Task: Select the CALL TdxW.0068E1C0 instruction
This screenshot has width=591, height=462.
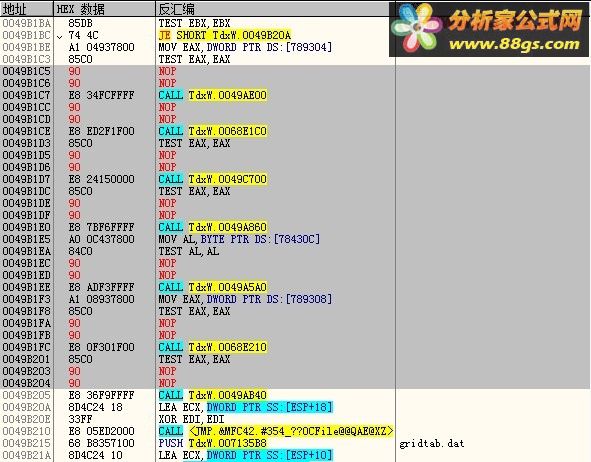Action: pos(213,131)
